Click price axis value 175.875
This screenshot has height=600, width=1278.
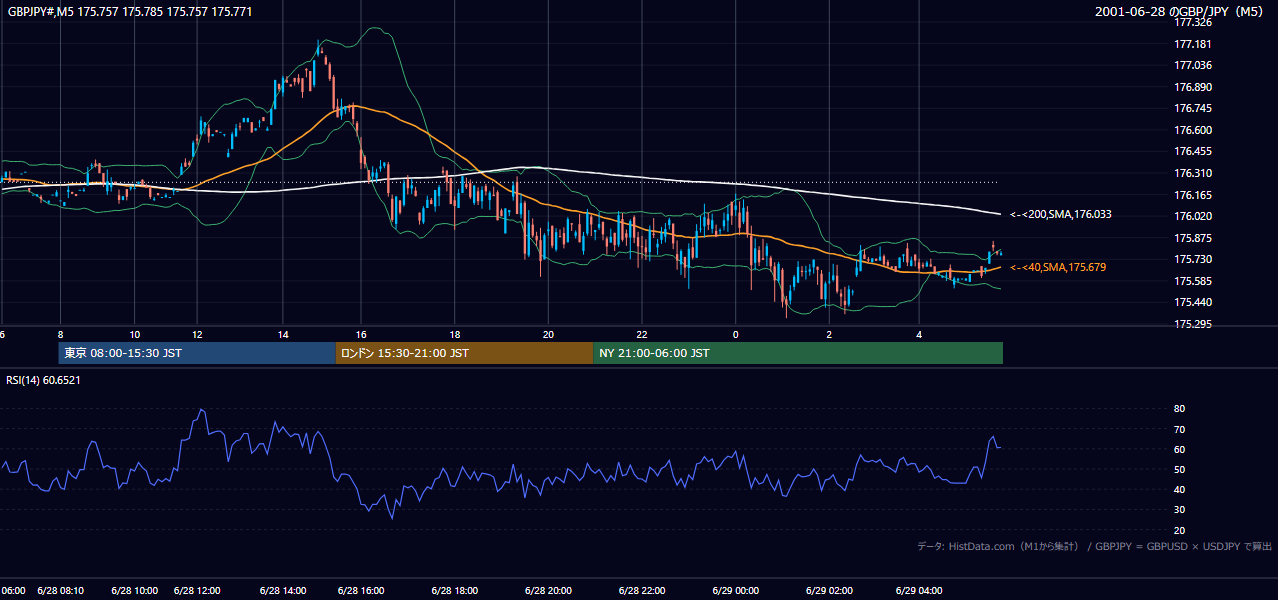pos(1192,238)
